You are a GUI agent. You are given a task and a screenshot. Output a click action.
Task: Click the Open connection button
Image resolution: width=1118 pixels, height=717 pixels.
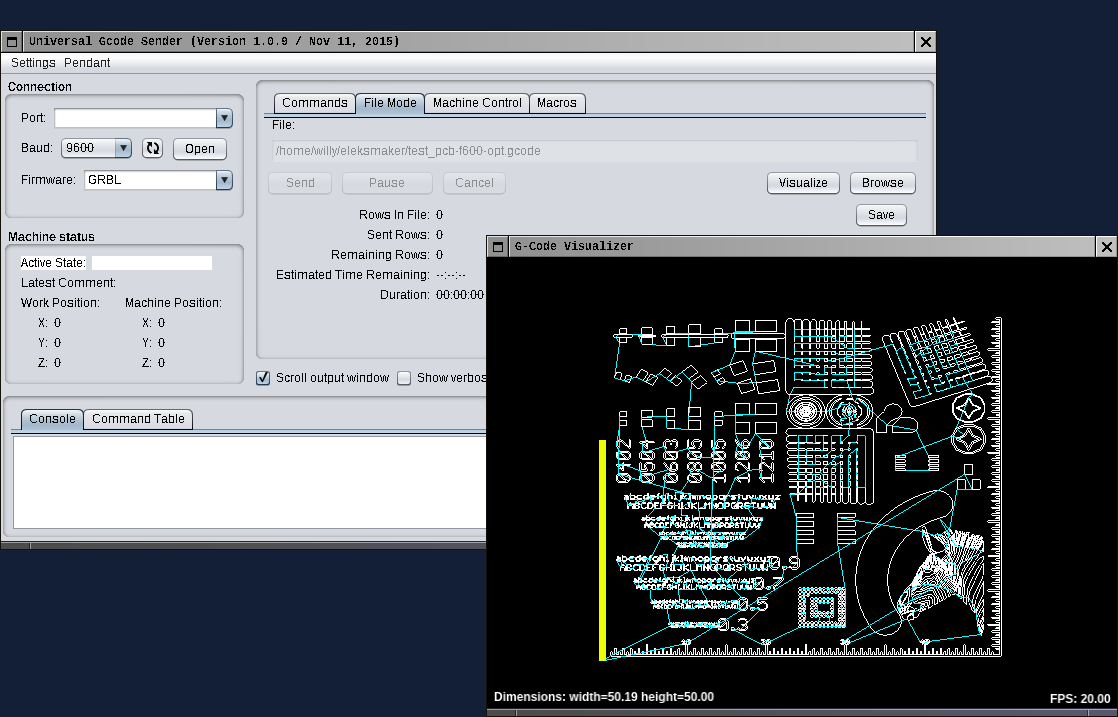click(x=200, y=148)
